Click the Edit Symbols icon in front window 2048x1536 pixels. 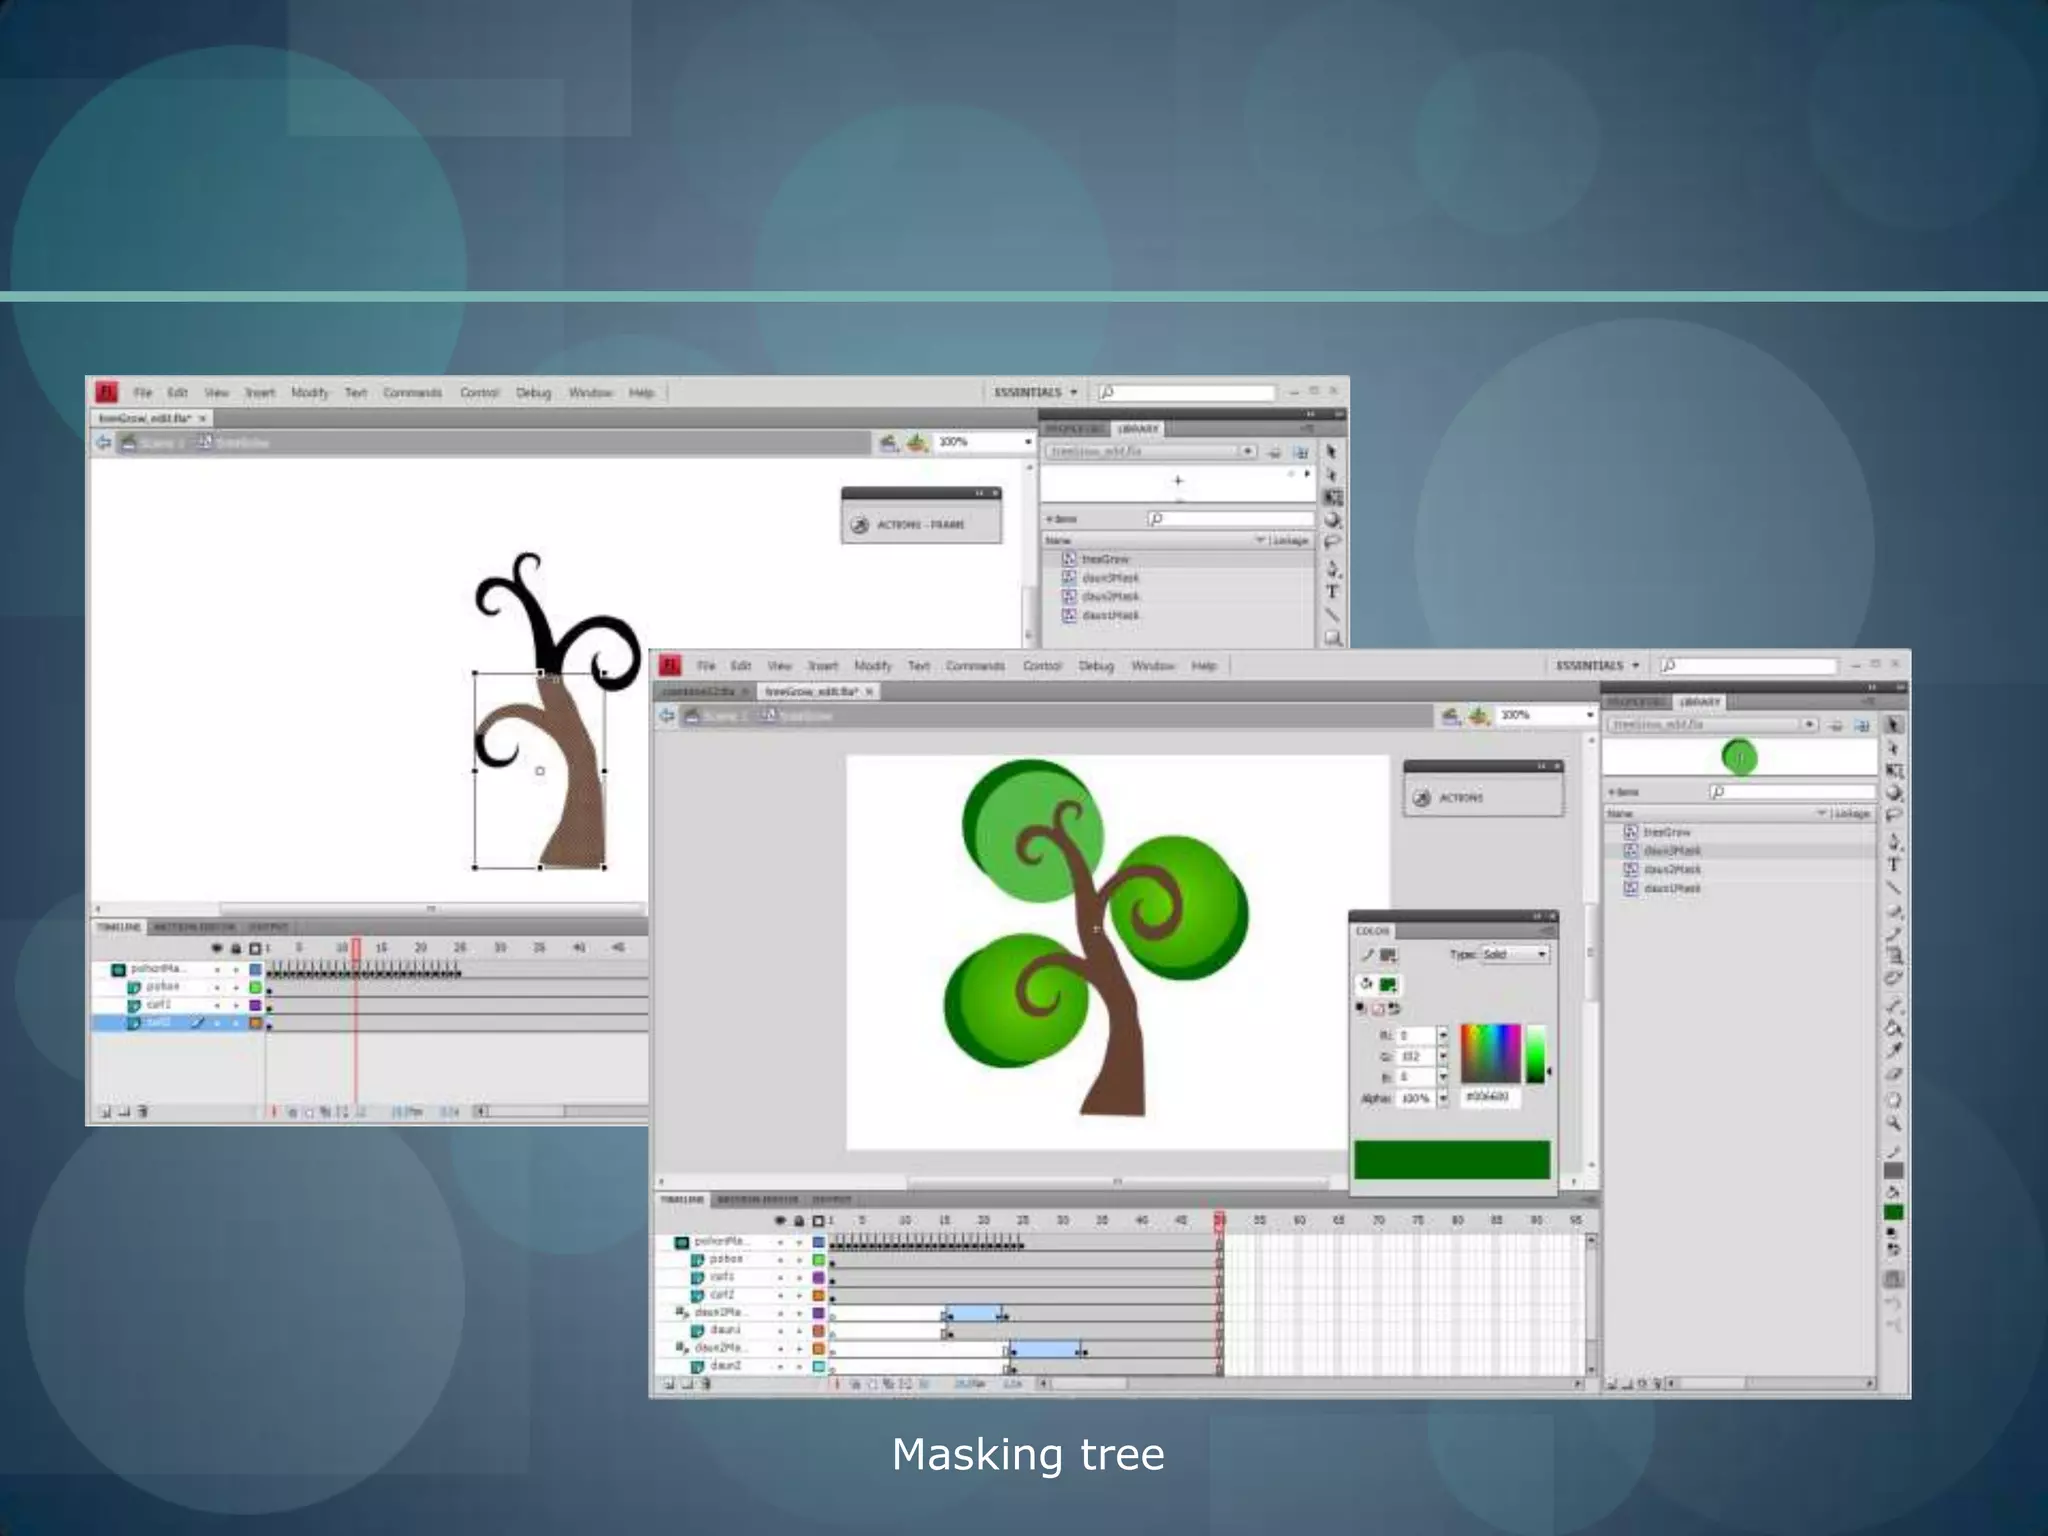click(1480, 716)
